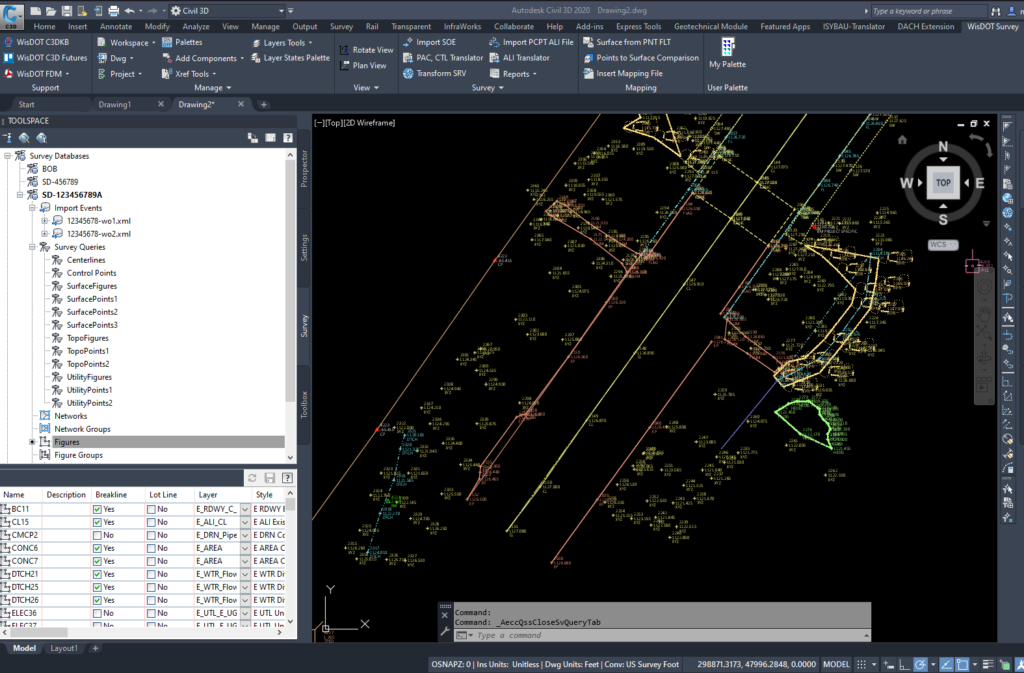Expand the 12345678-wo1.xml import event
The image size is (1024, 673).
[x=44, y=221]
